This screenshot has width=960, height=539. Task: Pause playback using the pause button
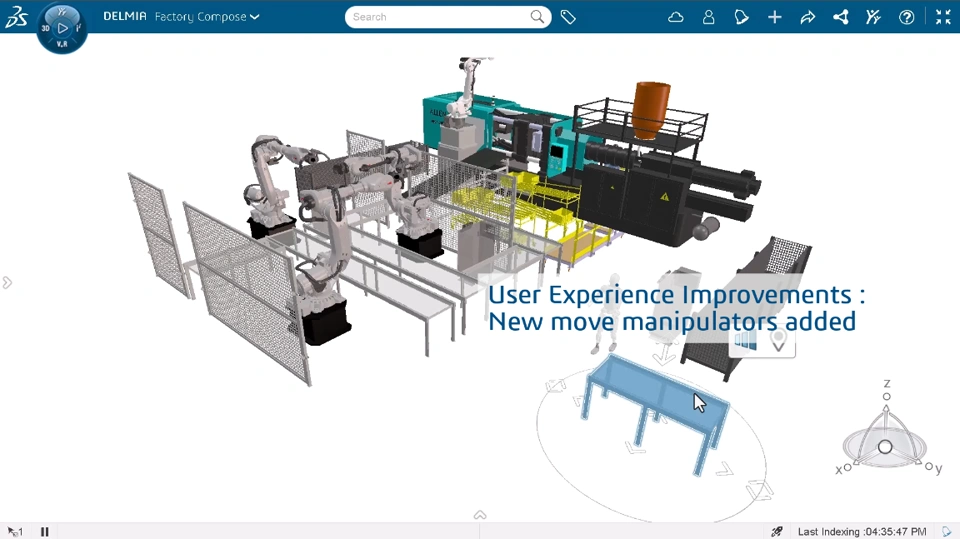click(45, 531)
